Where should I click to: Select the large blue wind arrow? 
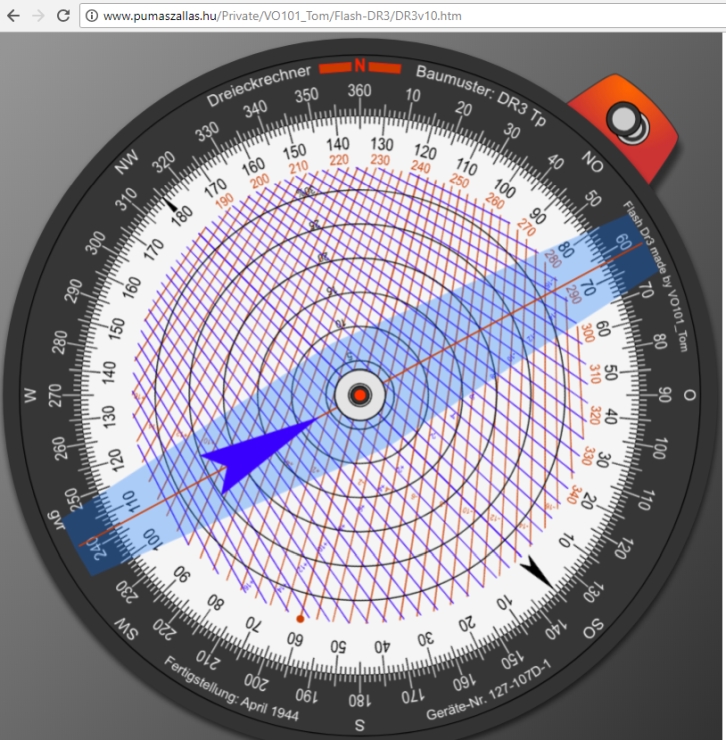click(258, 454)
